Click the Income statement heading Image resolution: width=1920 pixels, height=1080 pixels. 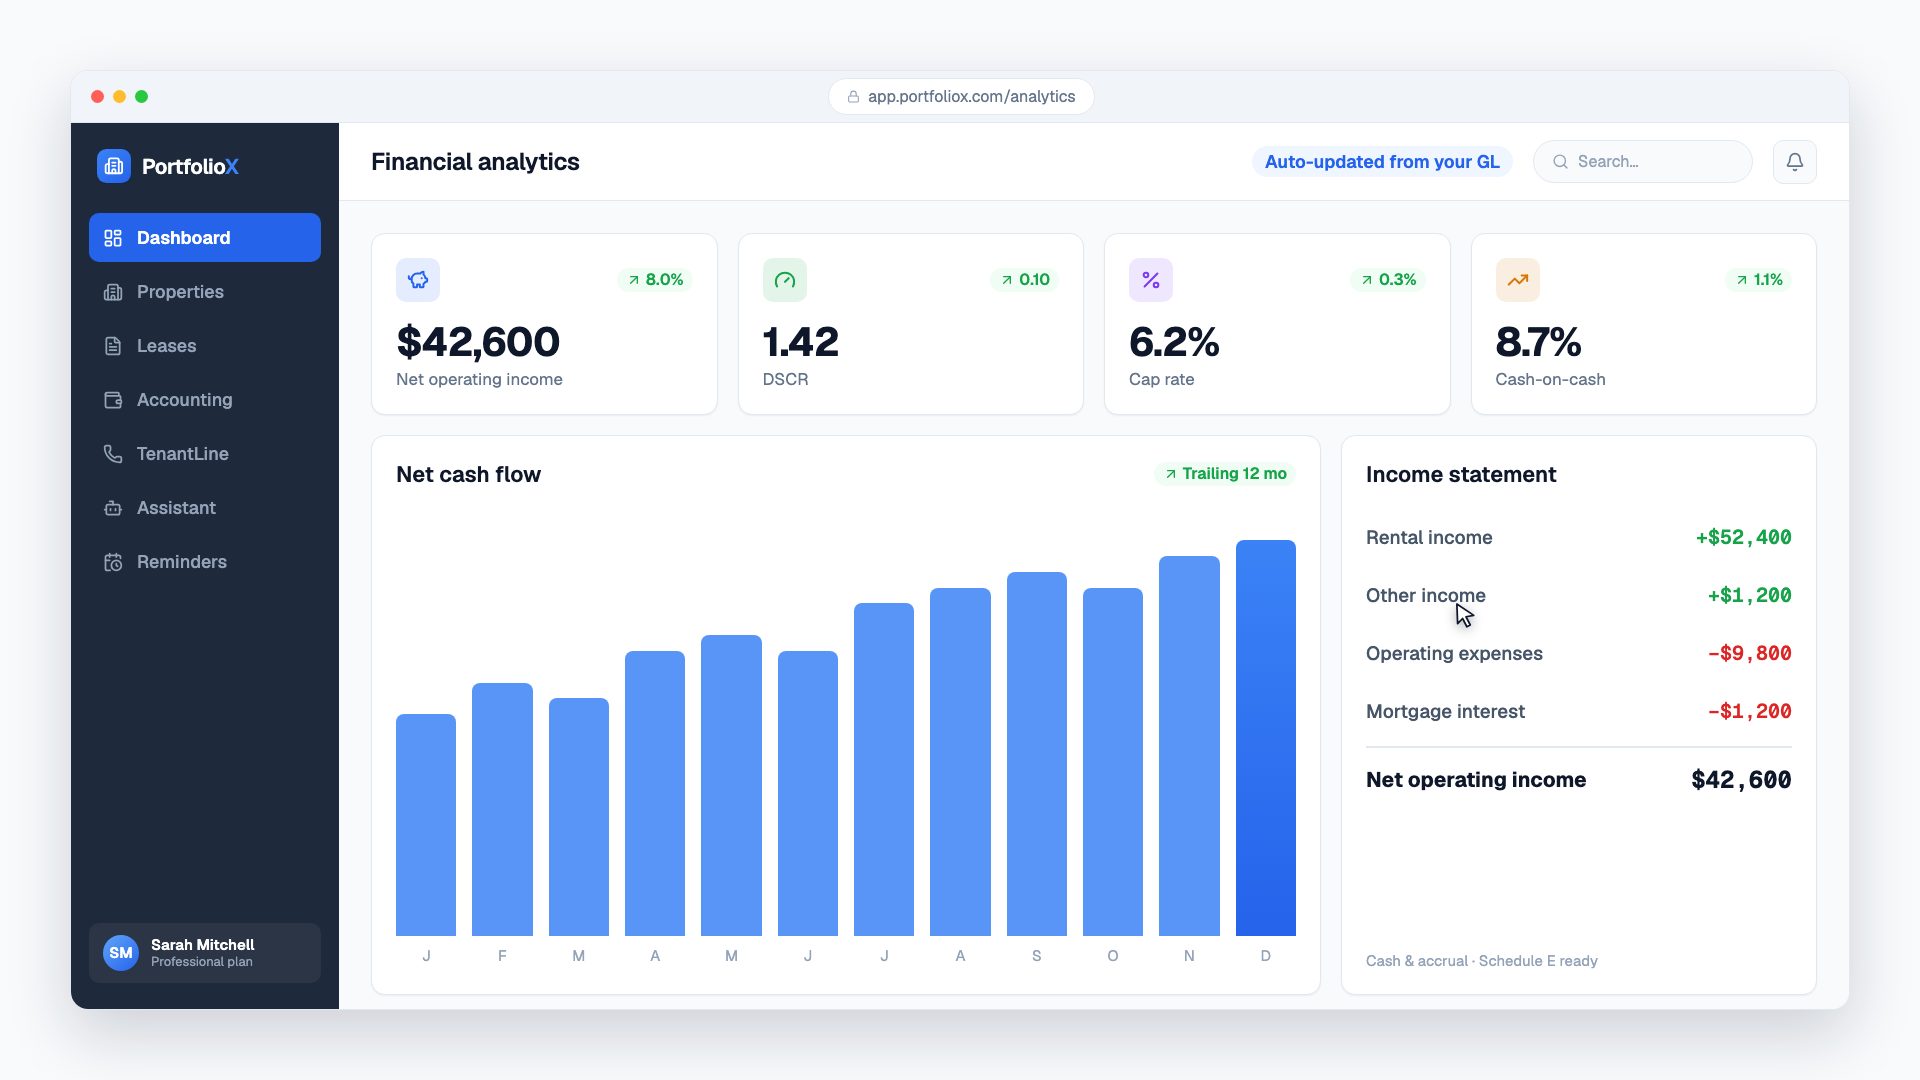[x=1461, y=474]
